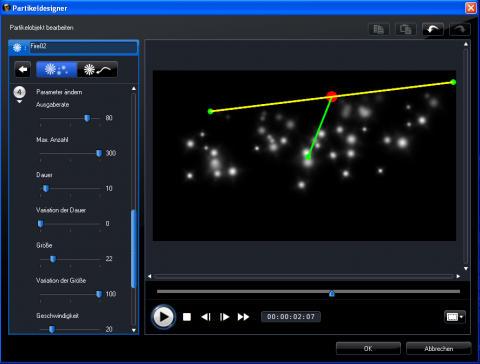480x364 pixels.
Task: Adjust the Ausgaberate slider handle
Action: point(87,118)
